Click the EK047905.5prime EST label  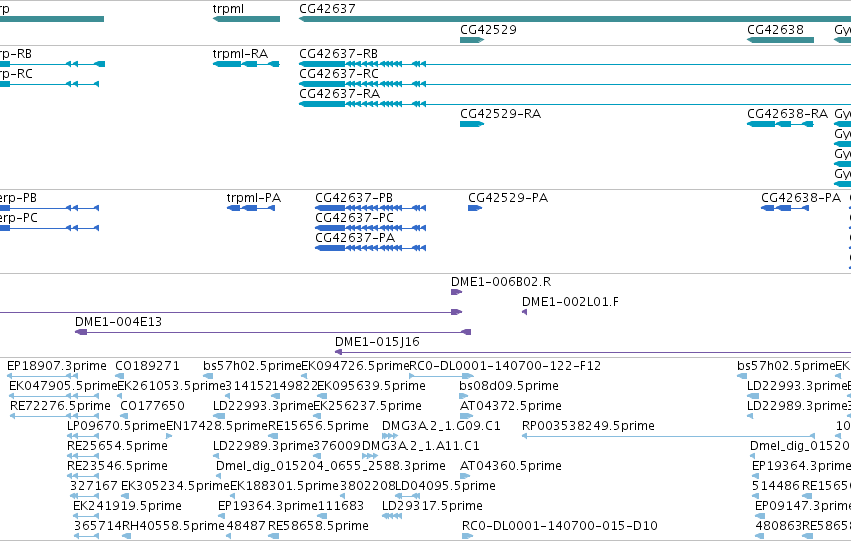pyautogui.click(x=63, y=386)
